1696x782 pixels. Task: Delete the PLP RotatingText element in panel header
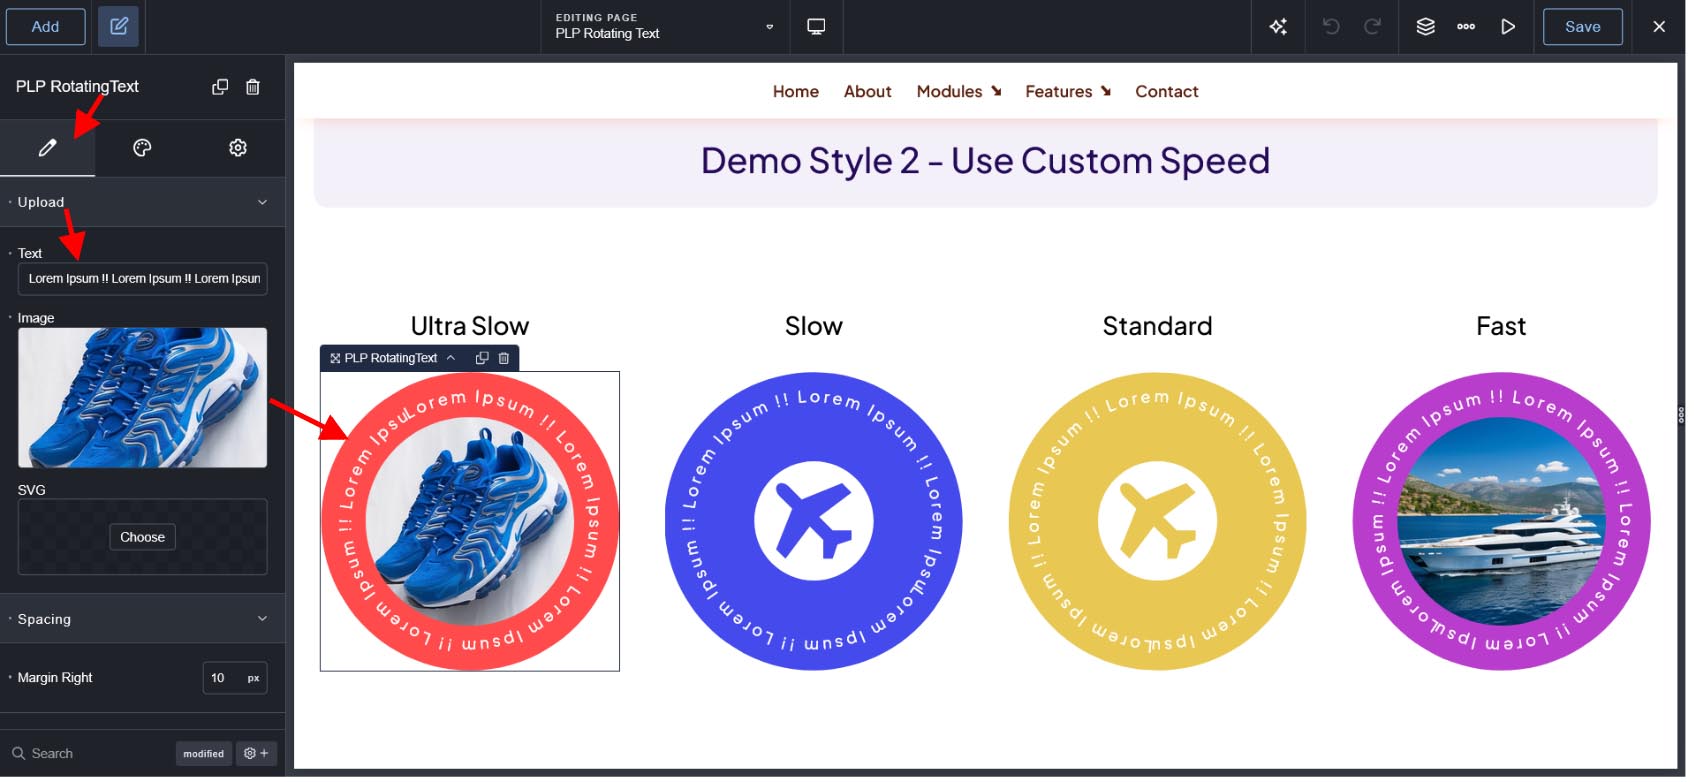pyautogui.click(x=253, y=87)
